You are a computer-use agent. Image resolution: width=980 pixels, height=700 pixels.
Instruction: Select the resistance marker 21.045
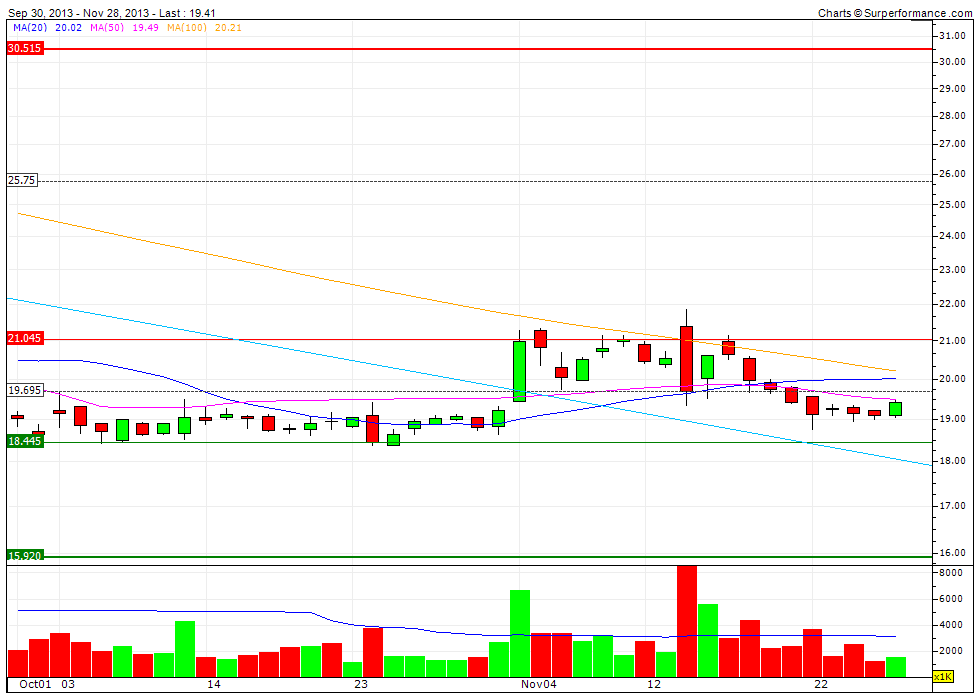click(27, 338)
